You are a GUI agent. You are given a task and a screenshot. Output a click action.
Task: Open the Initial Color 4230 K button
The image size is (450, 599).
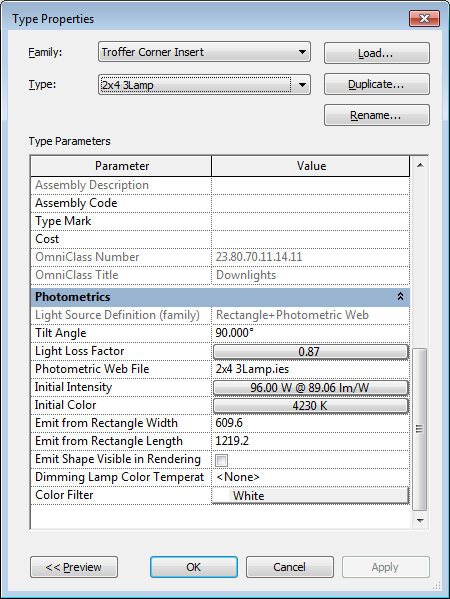(x=310, y=405)
